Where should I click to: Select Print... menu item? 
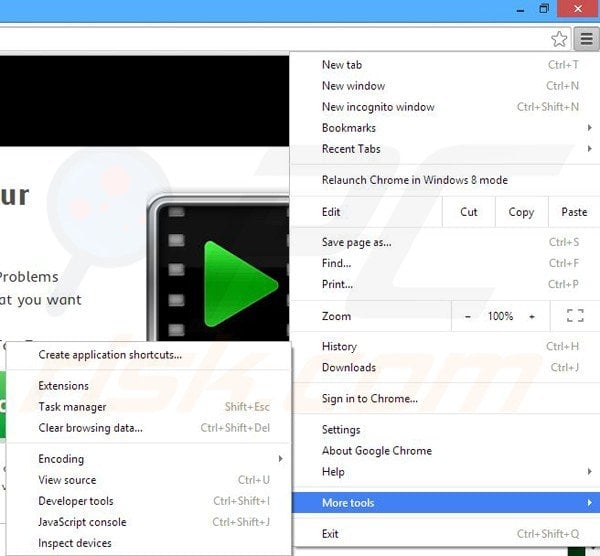point(446,284)
